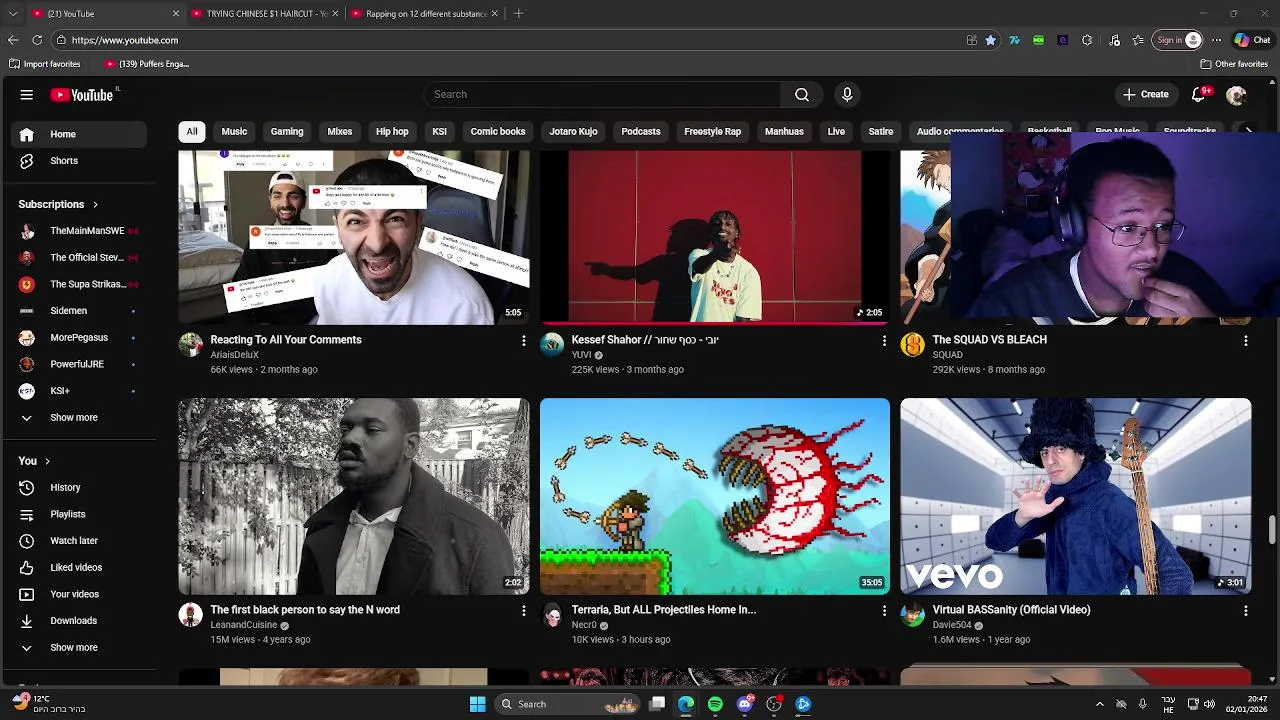Select the Gaming filter chip

coord(287,131)
